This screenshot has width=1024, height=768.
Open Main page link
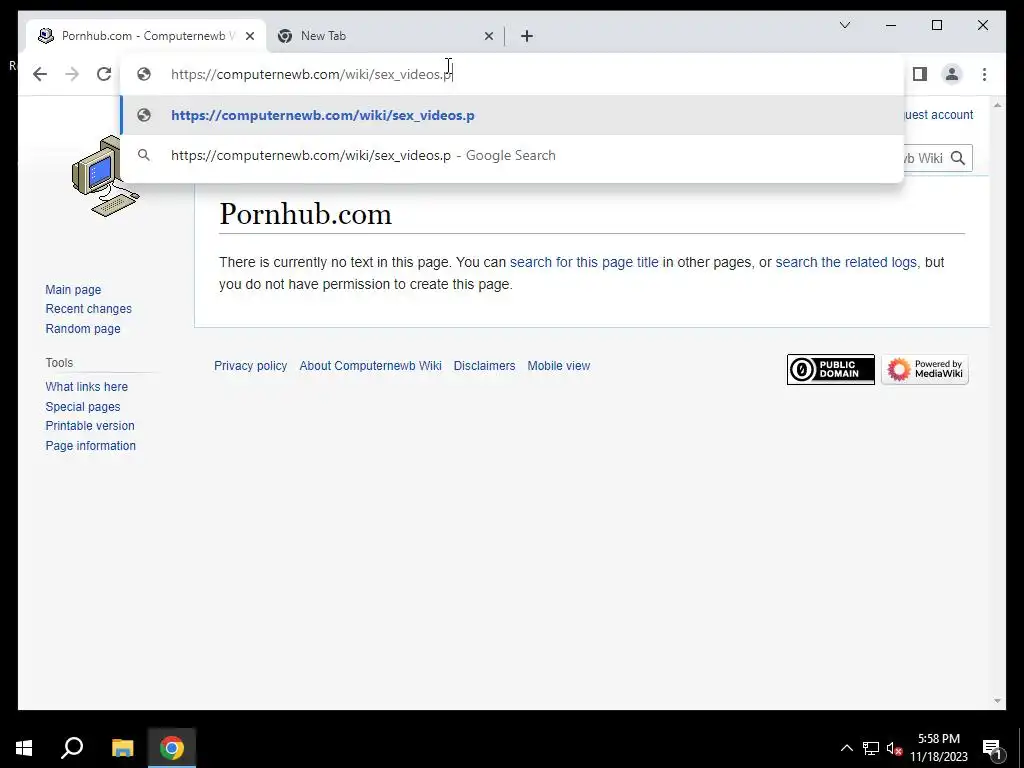coord(73,289)
